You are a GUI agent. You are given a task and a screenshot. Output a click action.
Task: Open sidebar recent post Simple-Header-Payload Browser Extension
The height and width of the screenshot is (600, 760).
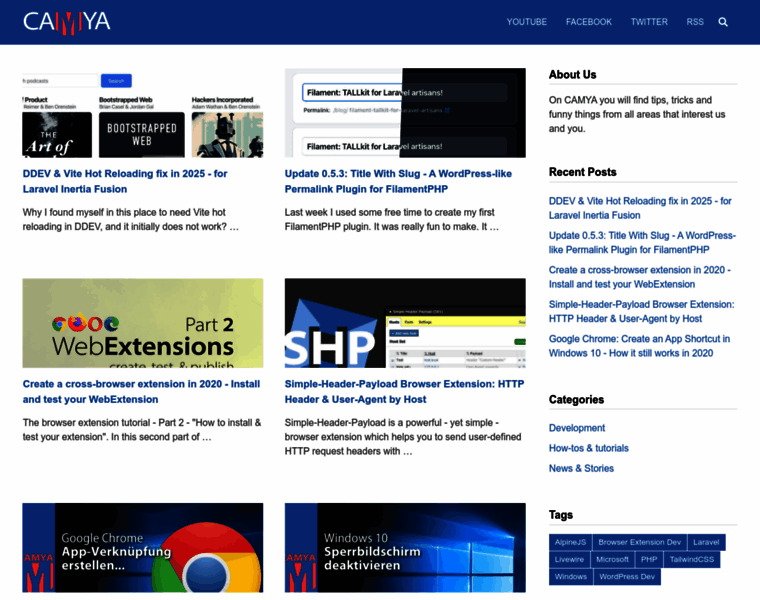[x=641, y=311]
